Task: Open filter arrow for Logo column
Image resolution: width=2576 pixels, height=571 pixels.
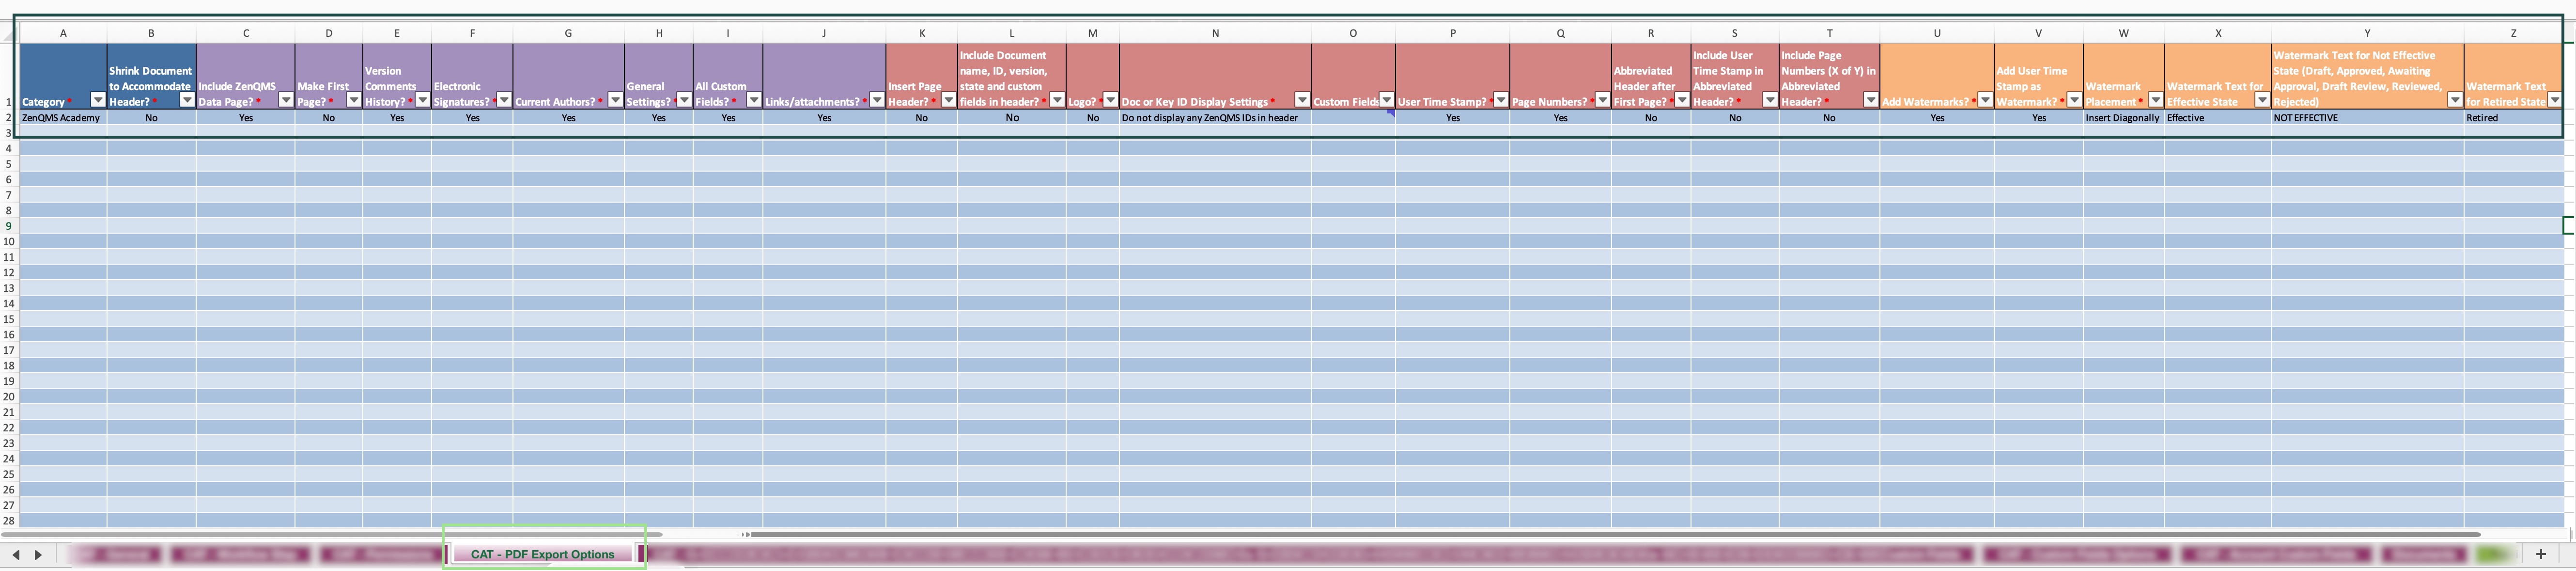Action: (1110, 100)
